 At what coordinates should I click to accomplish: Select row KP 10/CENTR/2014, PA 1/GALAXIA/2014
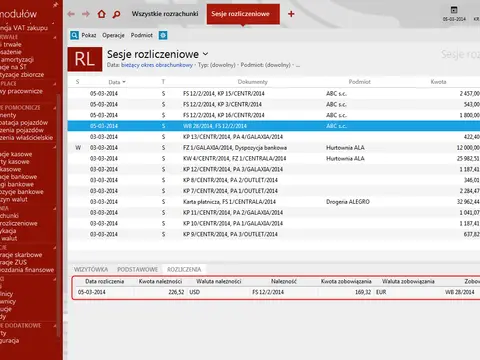coord(274,223)
